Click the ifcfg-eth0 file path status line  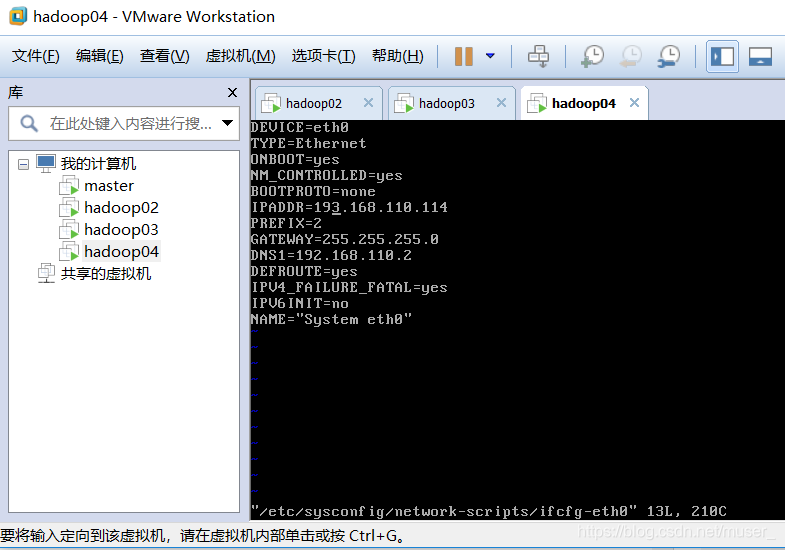489,511
